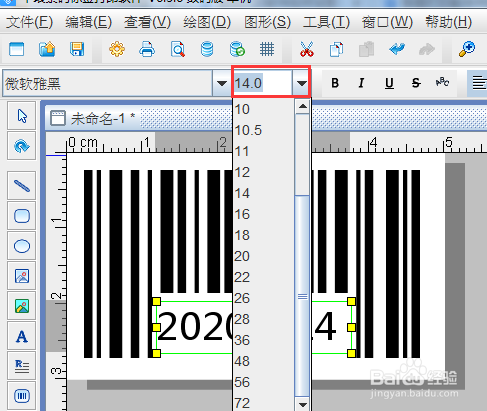Screen dimensions: 487x411
Task: Open the 编辑(E) menu
Action: (88, 22)
